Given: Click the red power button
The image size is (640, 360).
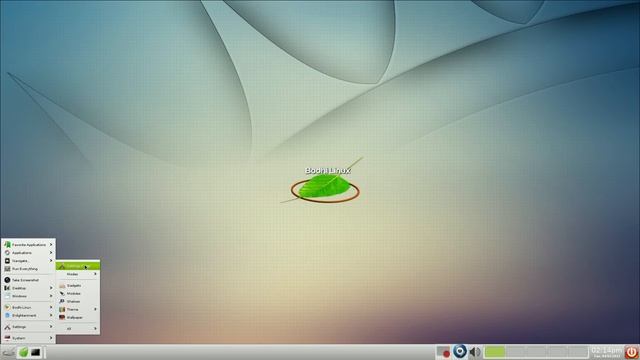Looking at the screenshot, I should pos(631,352).
